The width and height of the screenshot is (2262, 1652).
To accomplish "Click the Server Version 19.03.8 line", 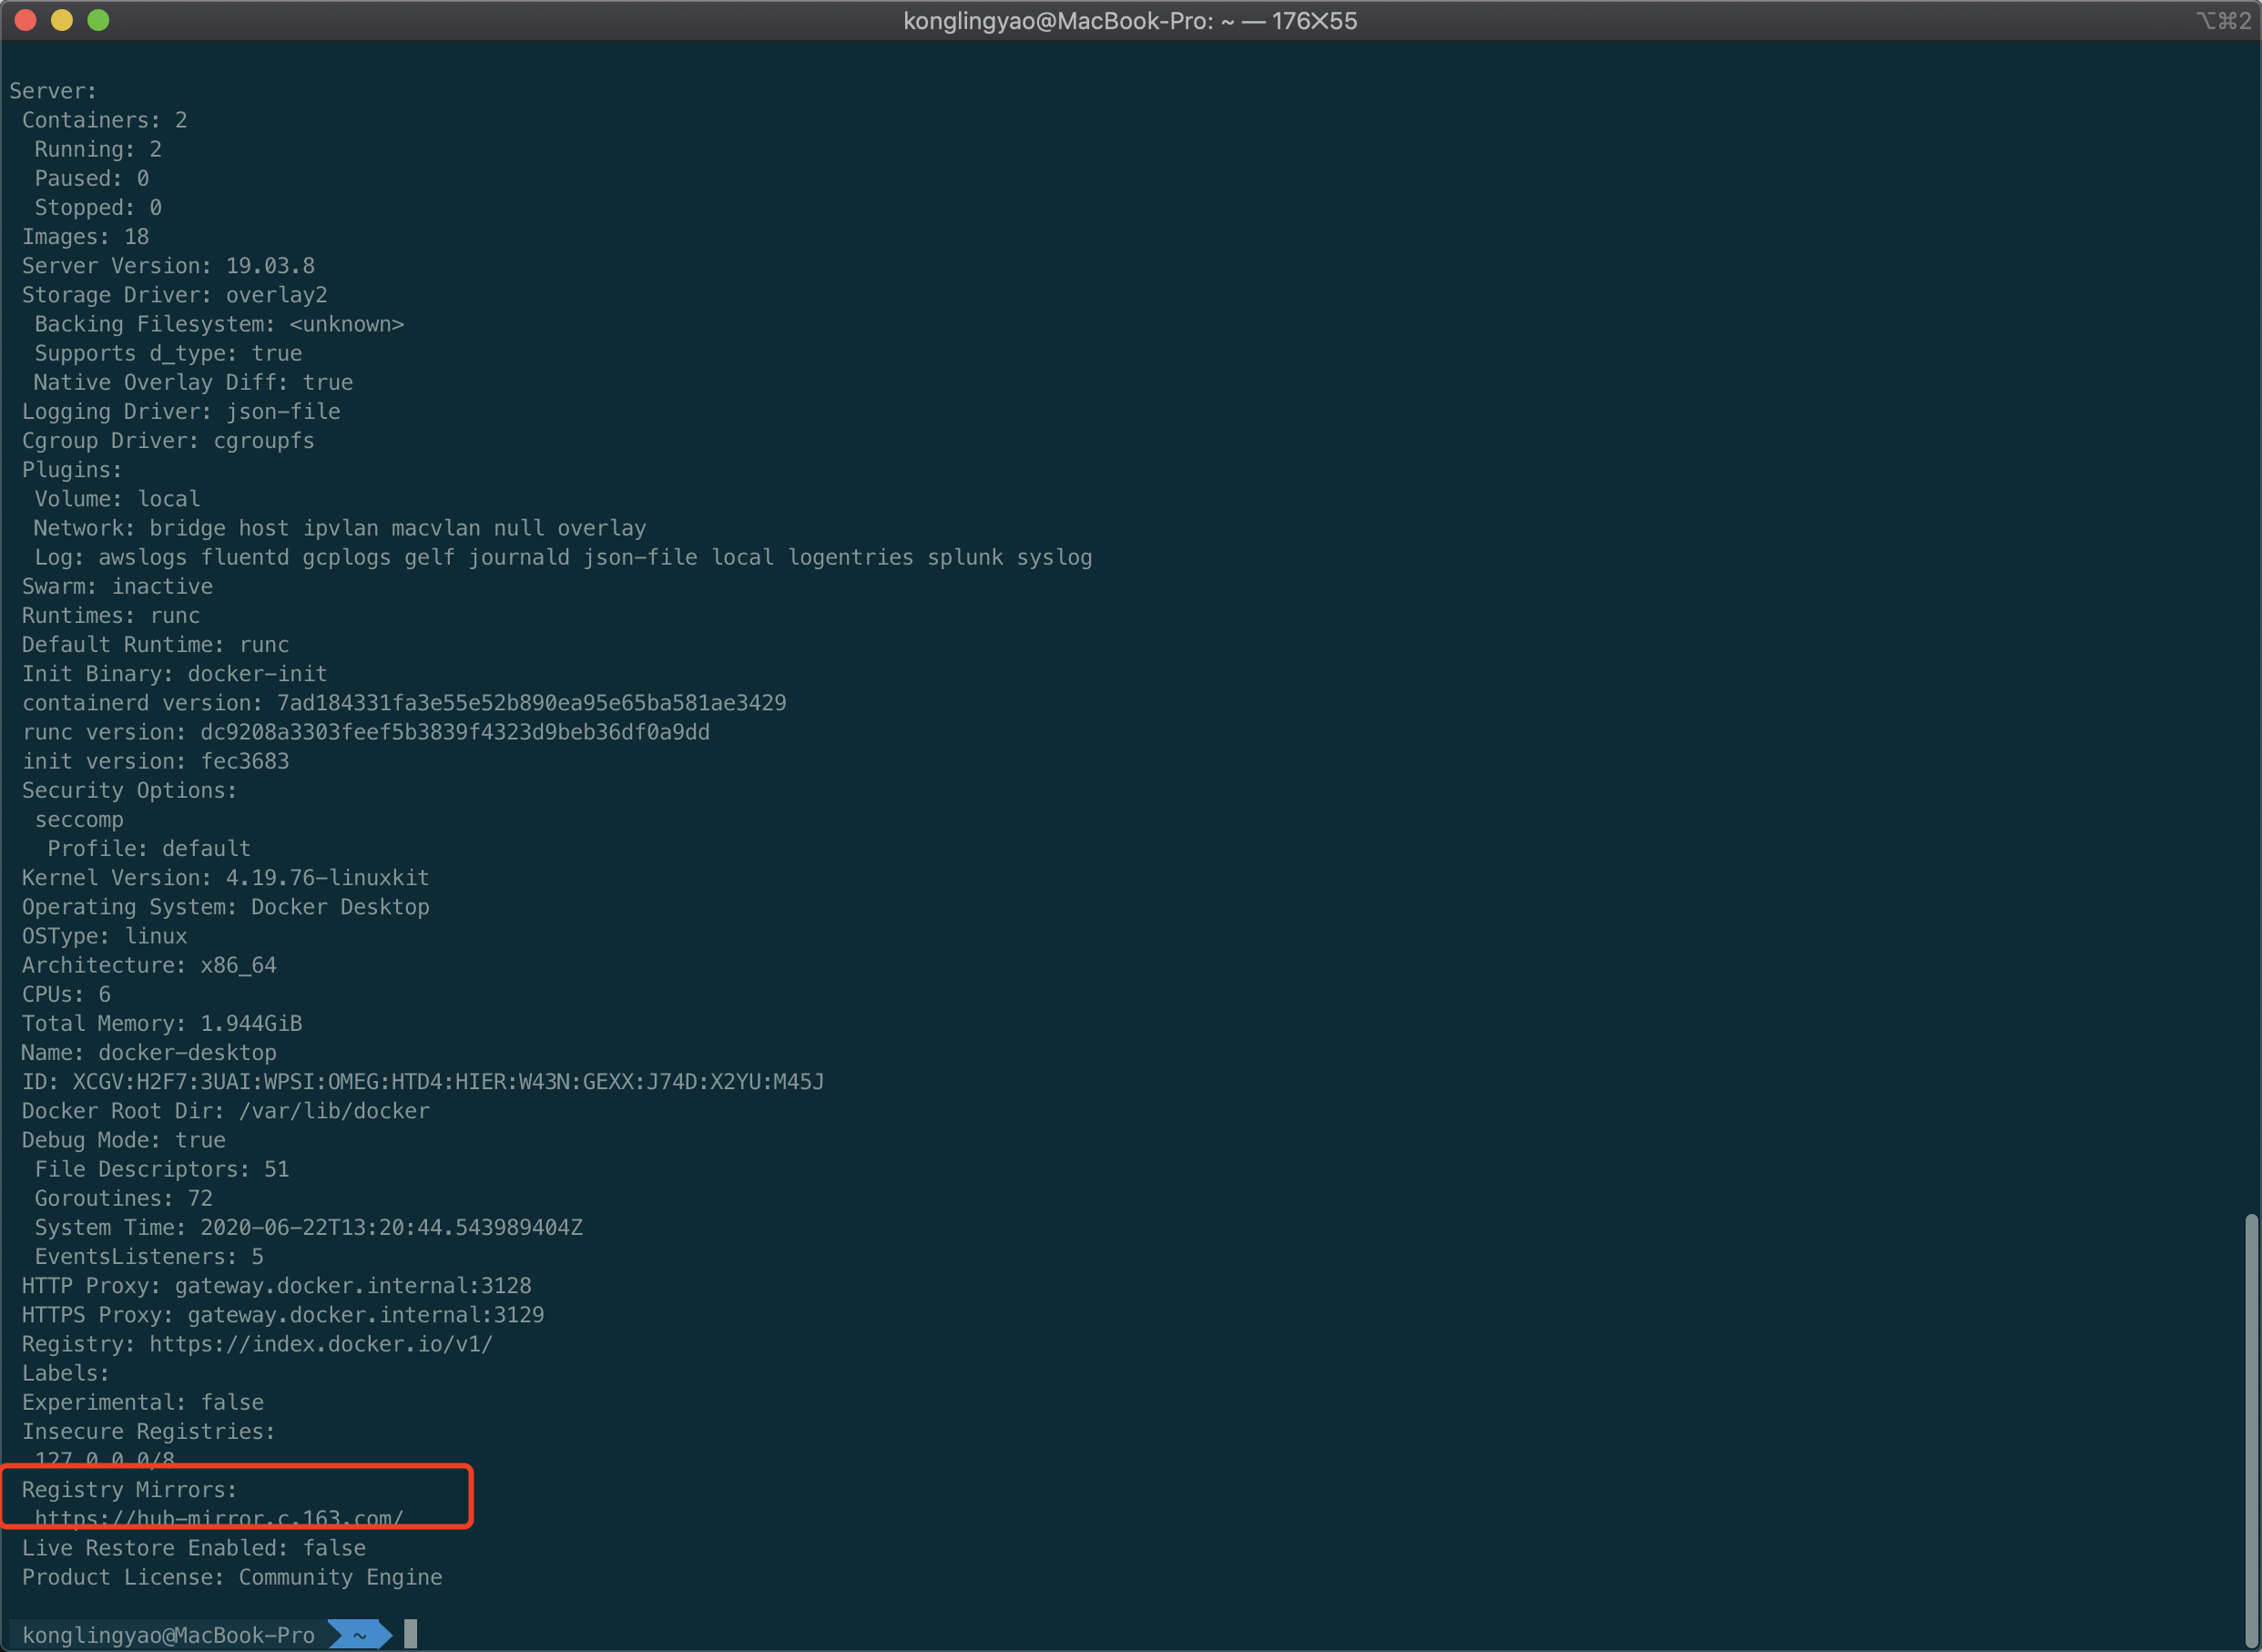I will coord(168,266).
